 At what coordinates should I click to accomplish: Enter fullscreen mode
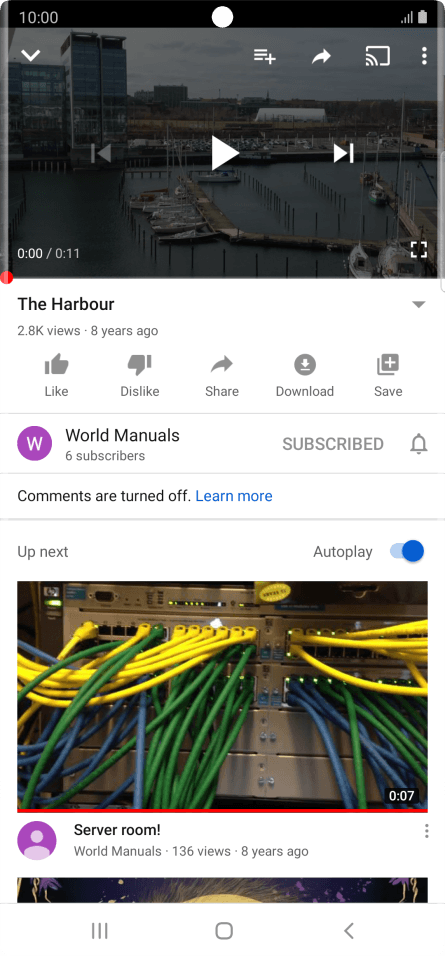point(418,249)
